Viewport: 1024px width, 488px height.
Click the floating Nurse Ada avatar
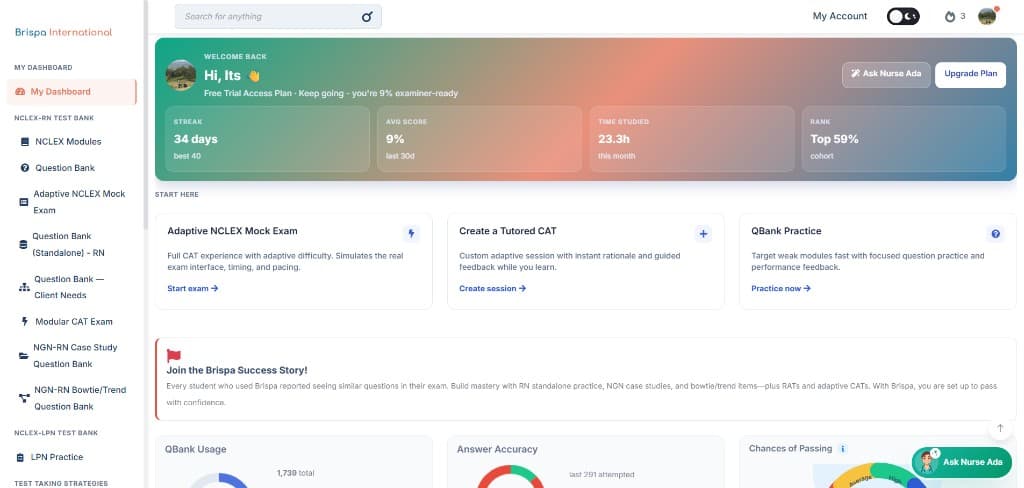[926, 462]
